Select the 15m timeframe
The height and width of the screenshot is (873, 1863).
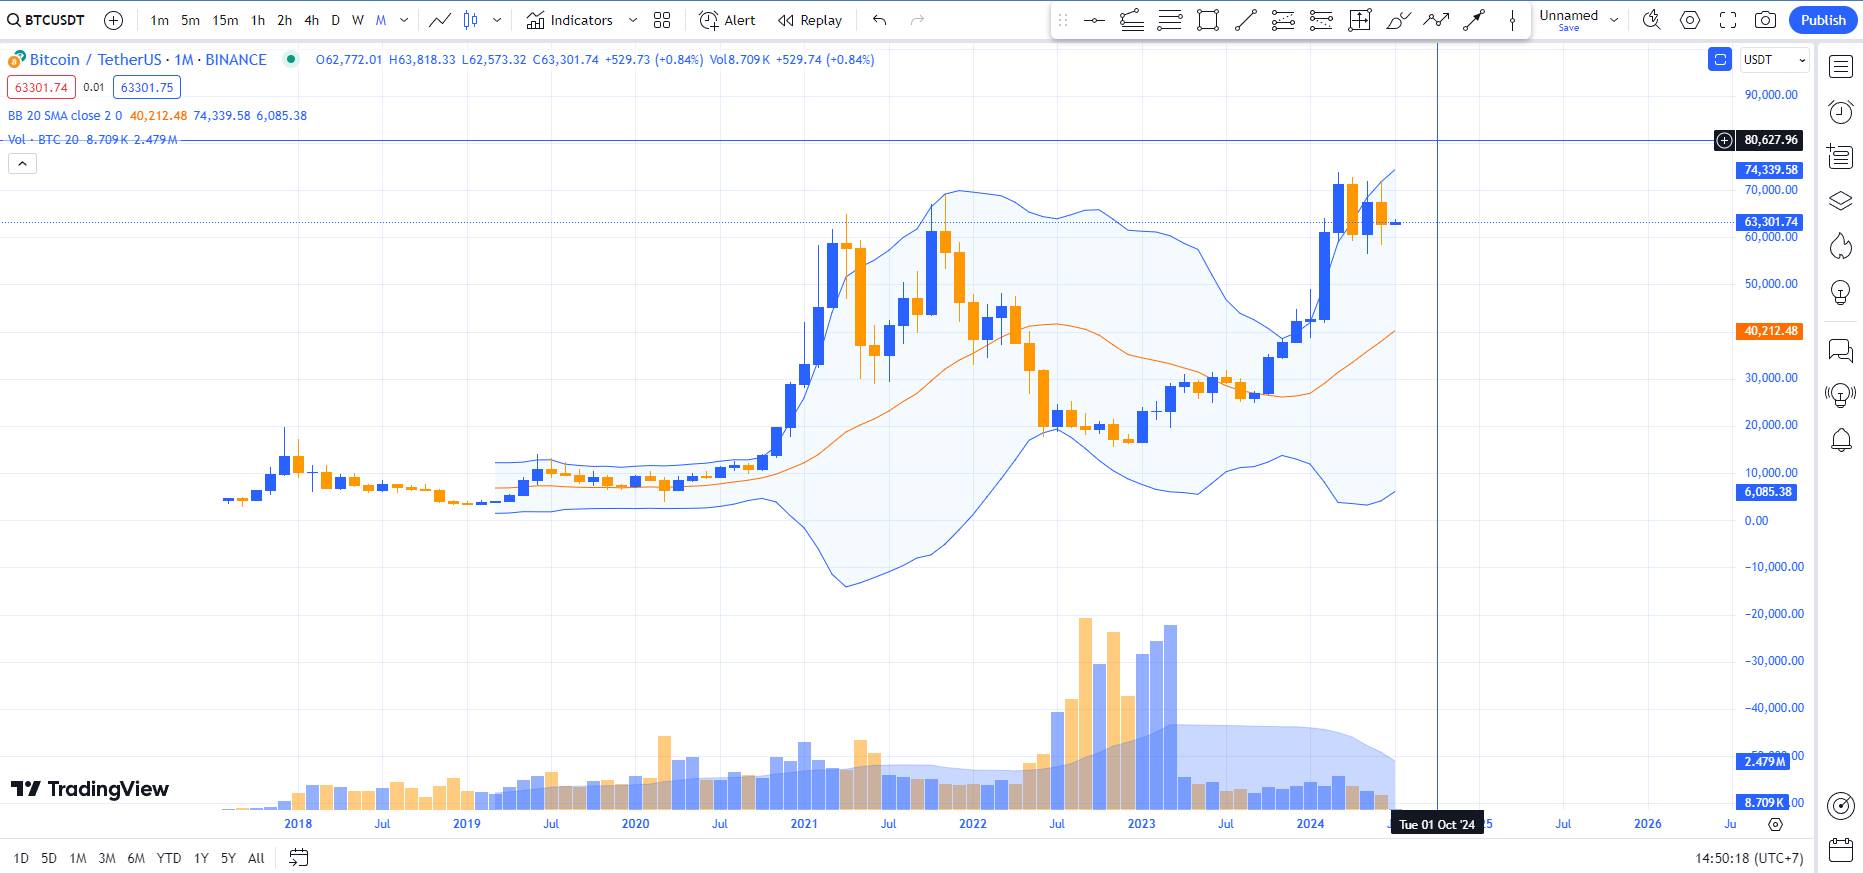(x=225, y=20)
